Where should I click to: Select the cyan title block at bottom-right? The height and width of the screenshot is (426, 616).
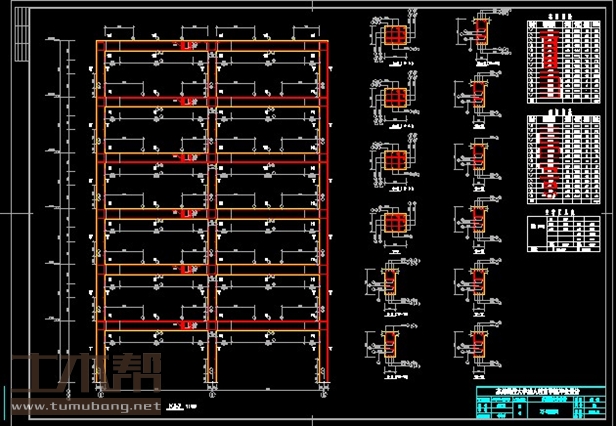538,401
